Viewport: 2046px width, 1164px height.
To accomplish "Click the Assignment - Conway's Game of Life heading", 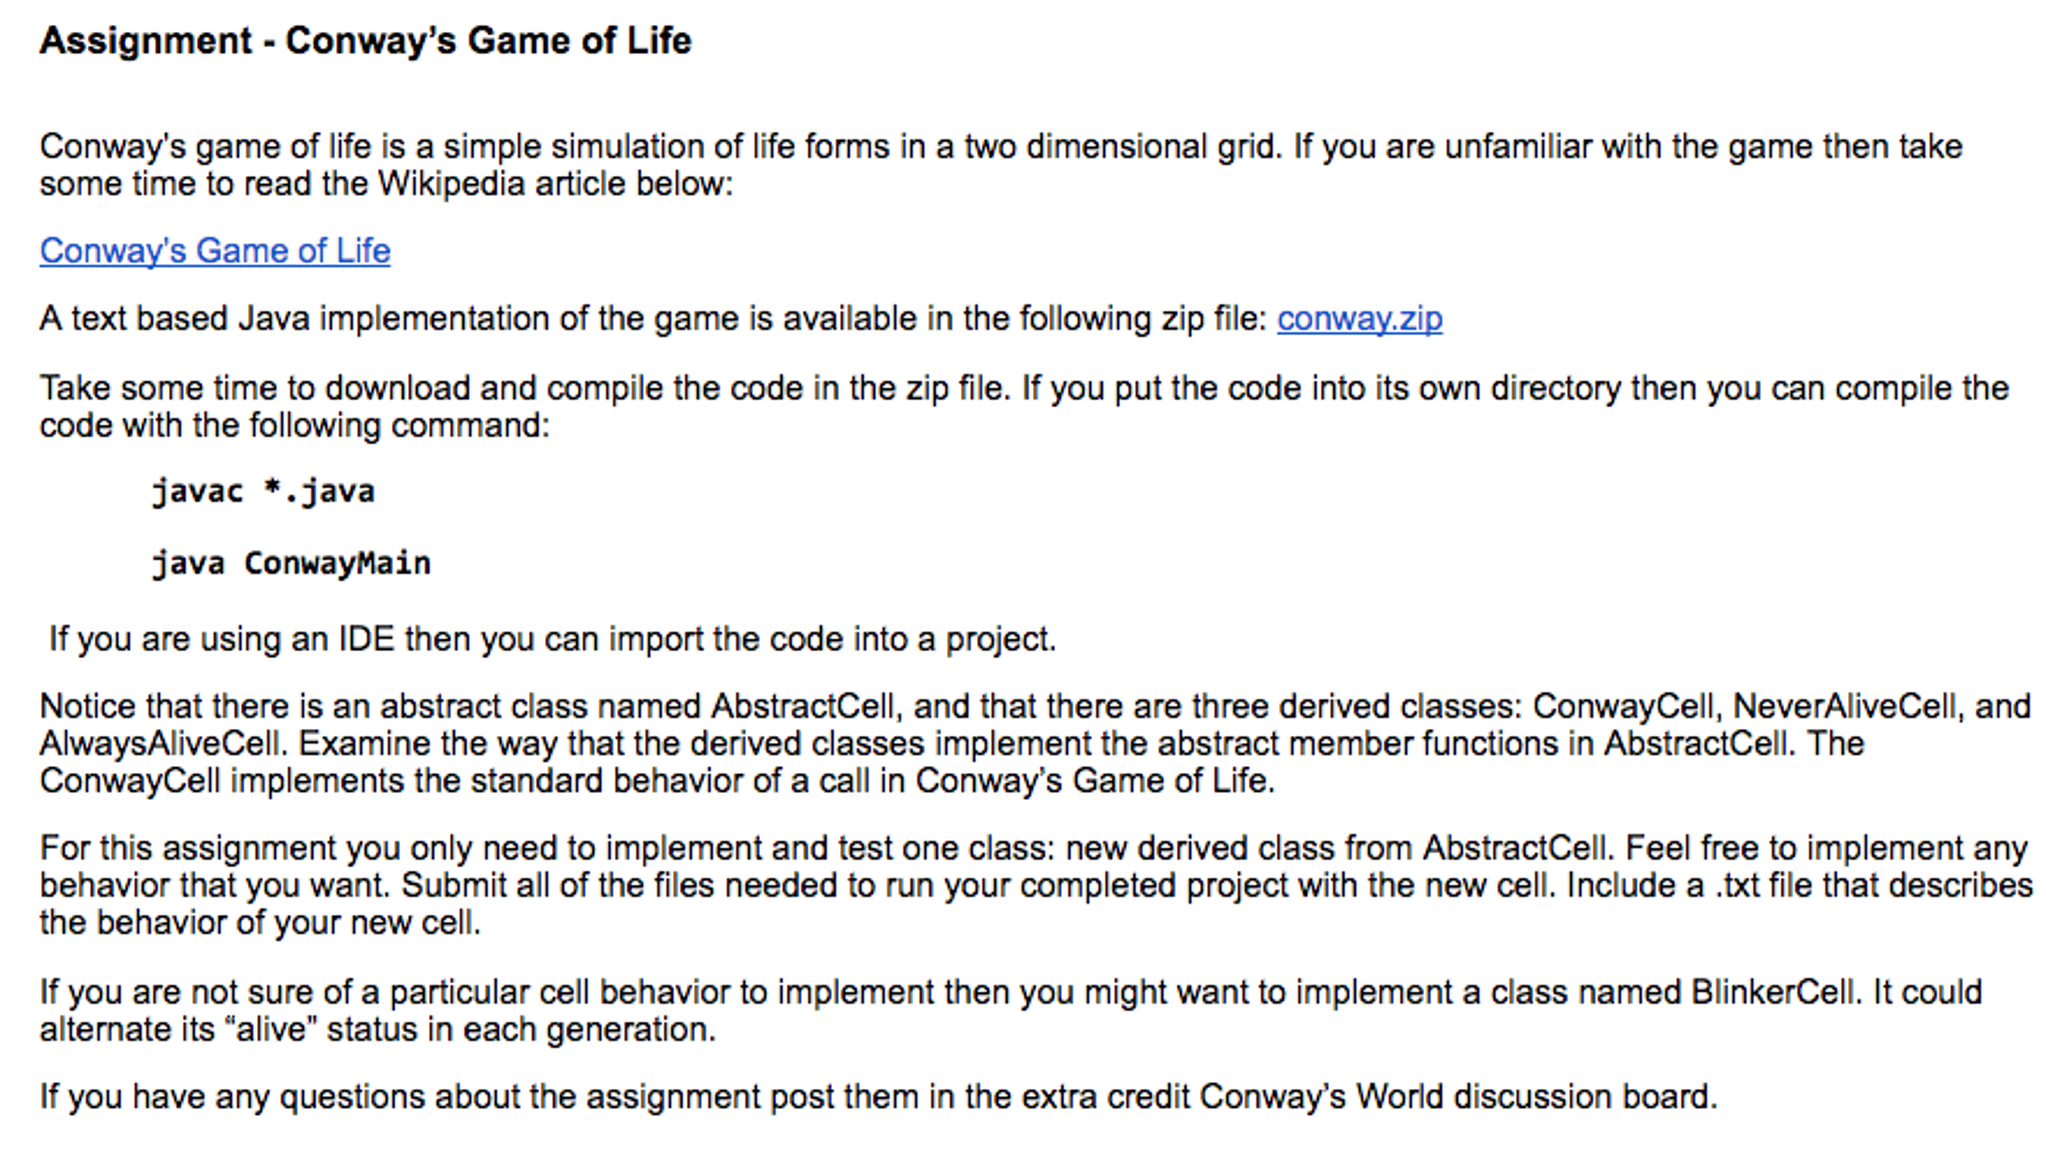I will (365, 41).
